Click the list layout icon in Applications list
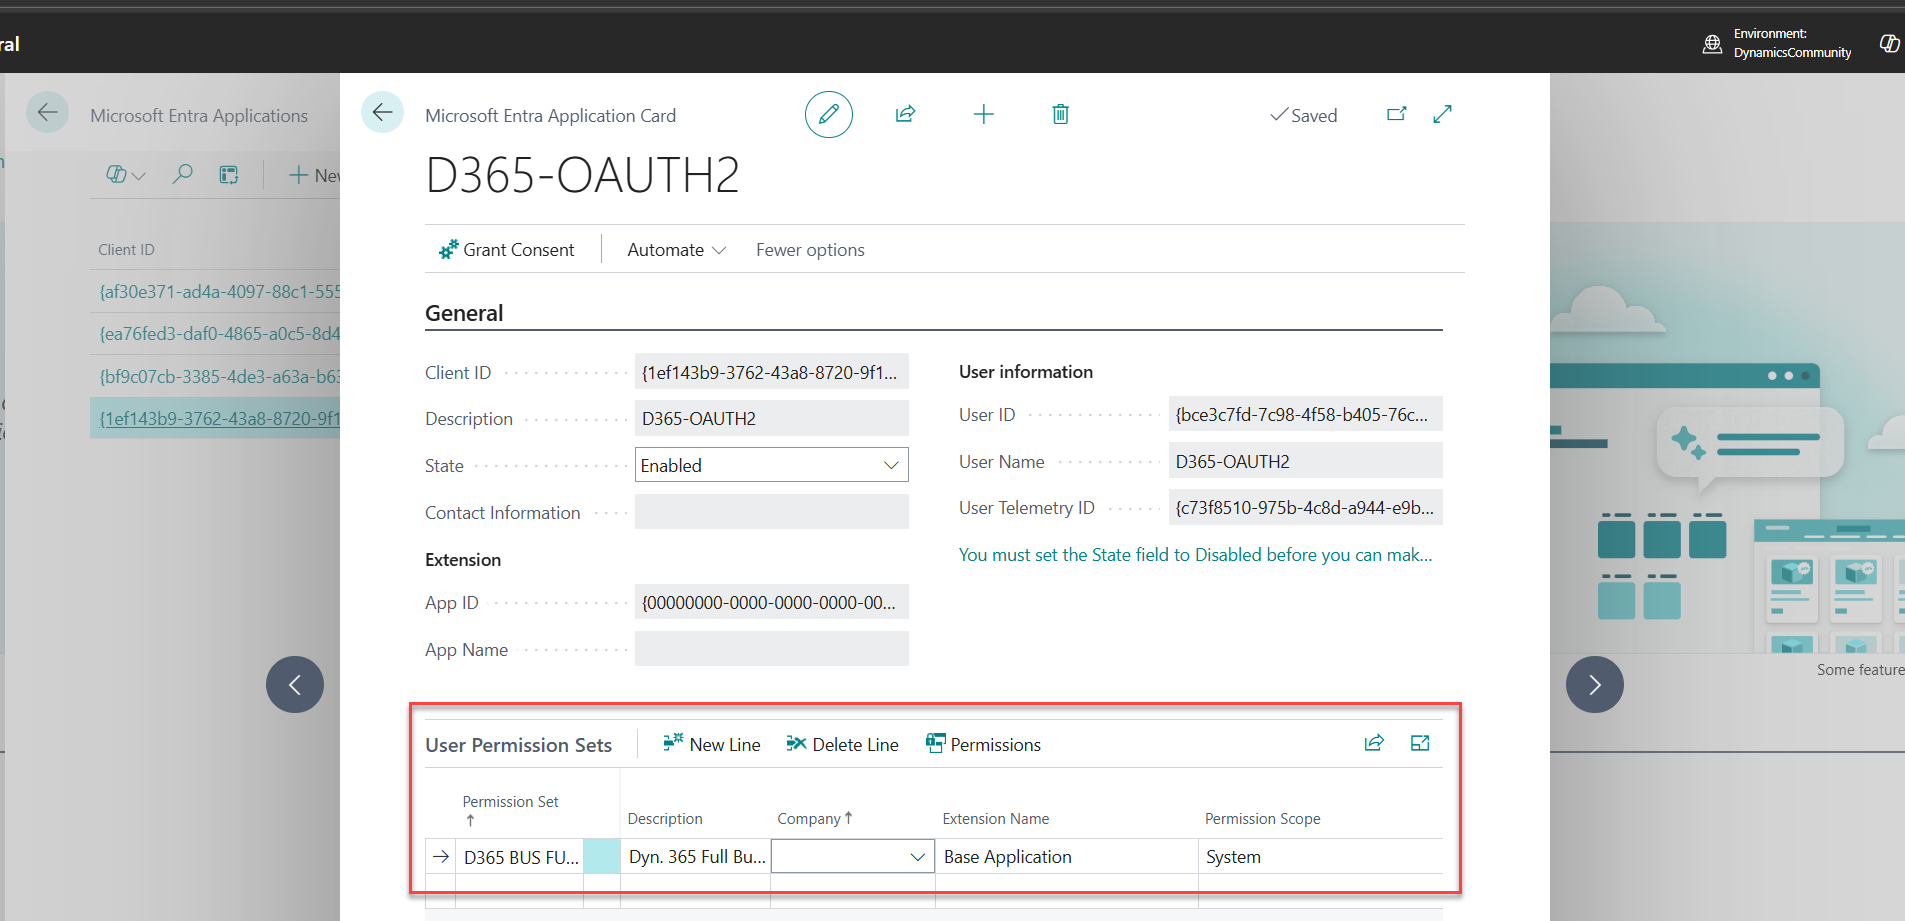The image size is (1905, 921). tap(229, 175)
